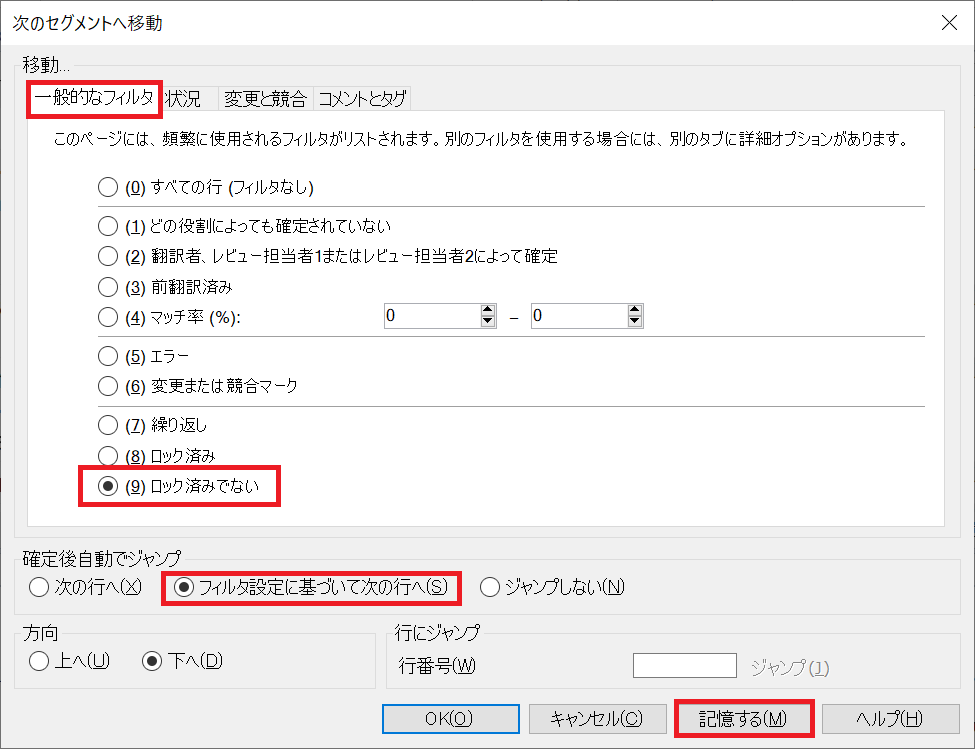This screenshot has height=749, width=975.
Task: Close the 次のセグメントへ移動 dialog
Action: point(947,22)
